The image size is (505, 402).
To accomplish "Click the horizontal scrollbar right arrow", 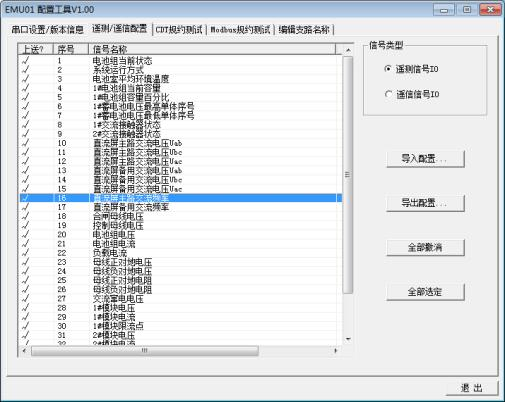I will click(x=336, y=351).
